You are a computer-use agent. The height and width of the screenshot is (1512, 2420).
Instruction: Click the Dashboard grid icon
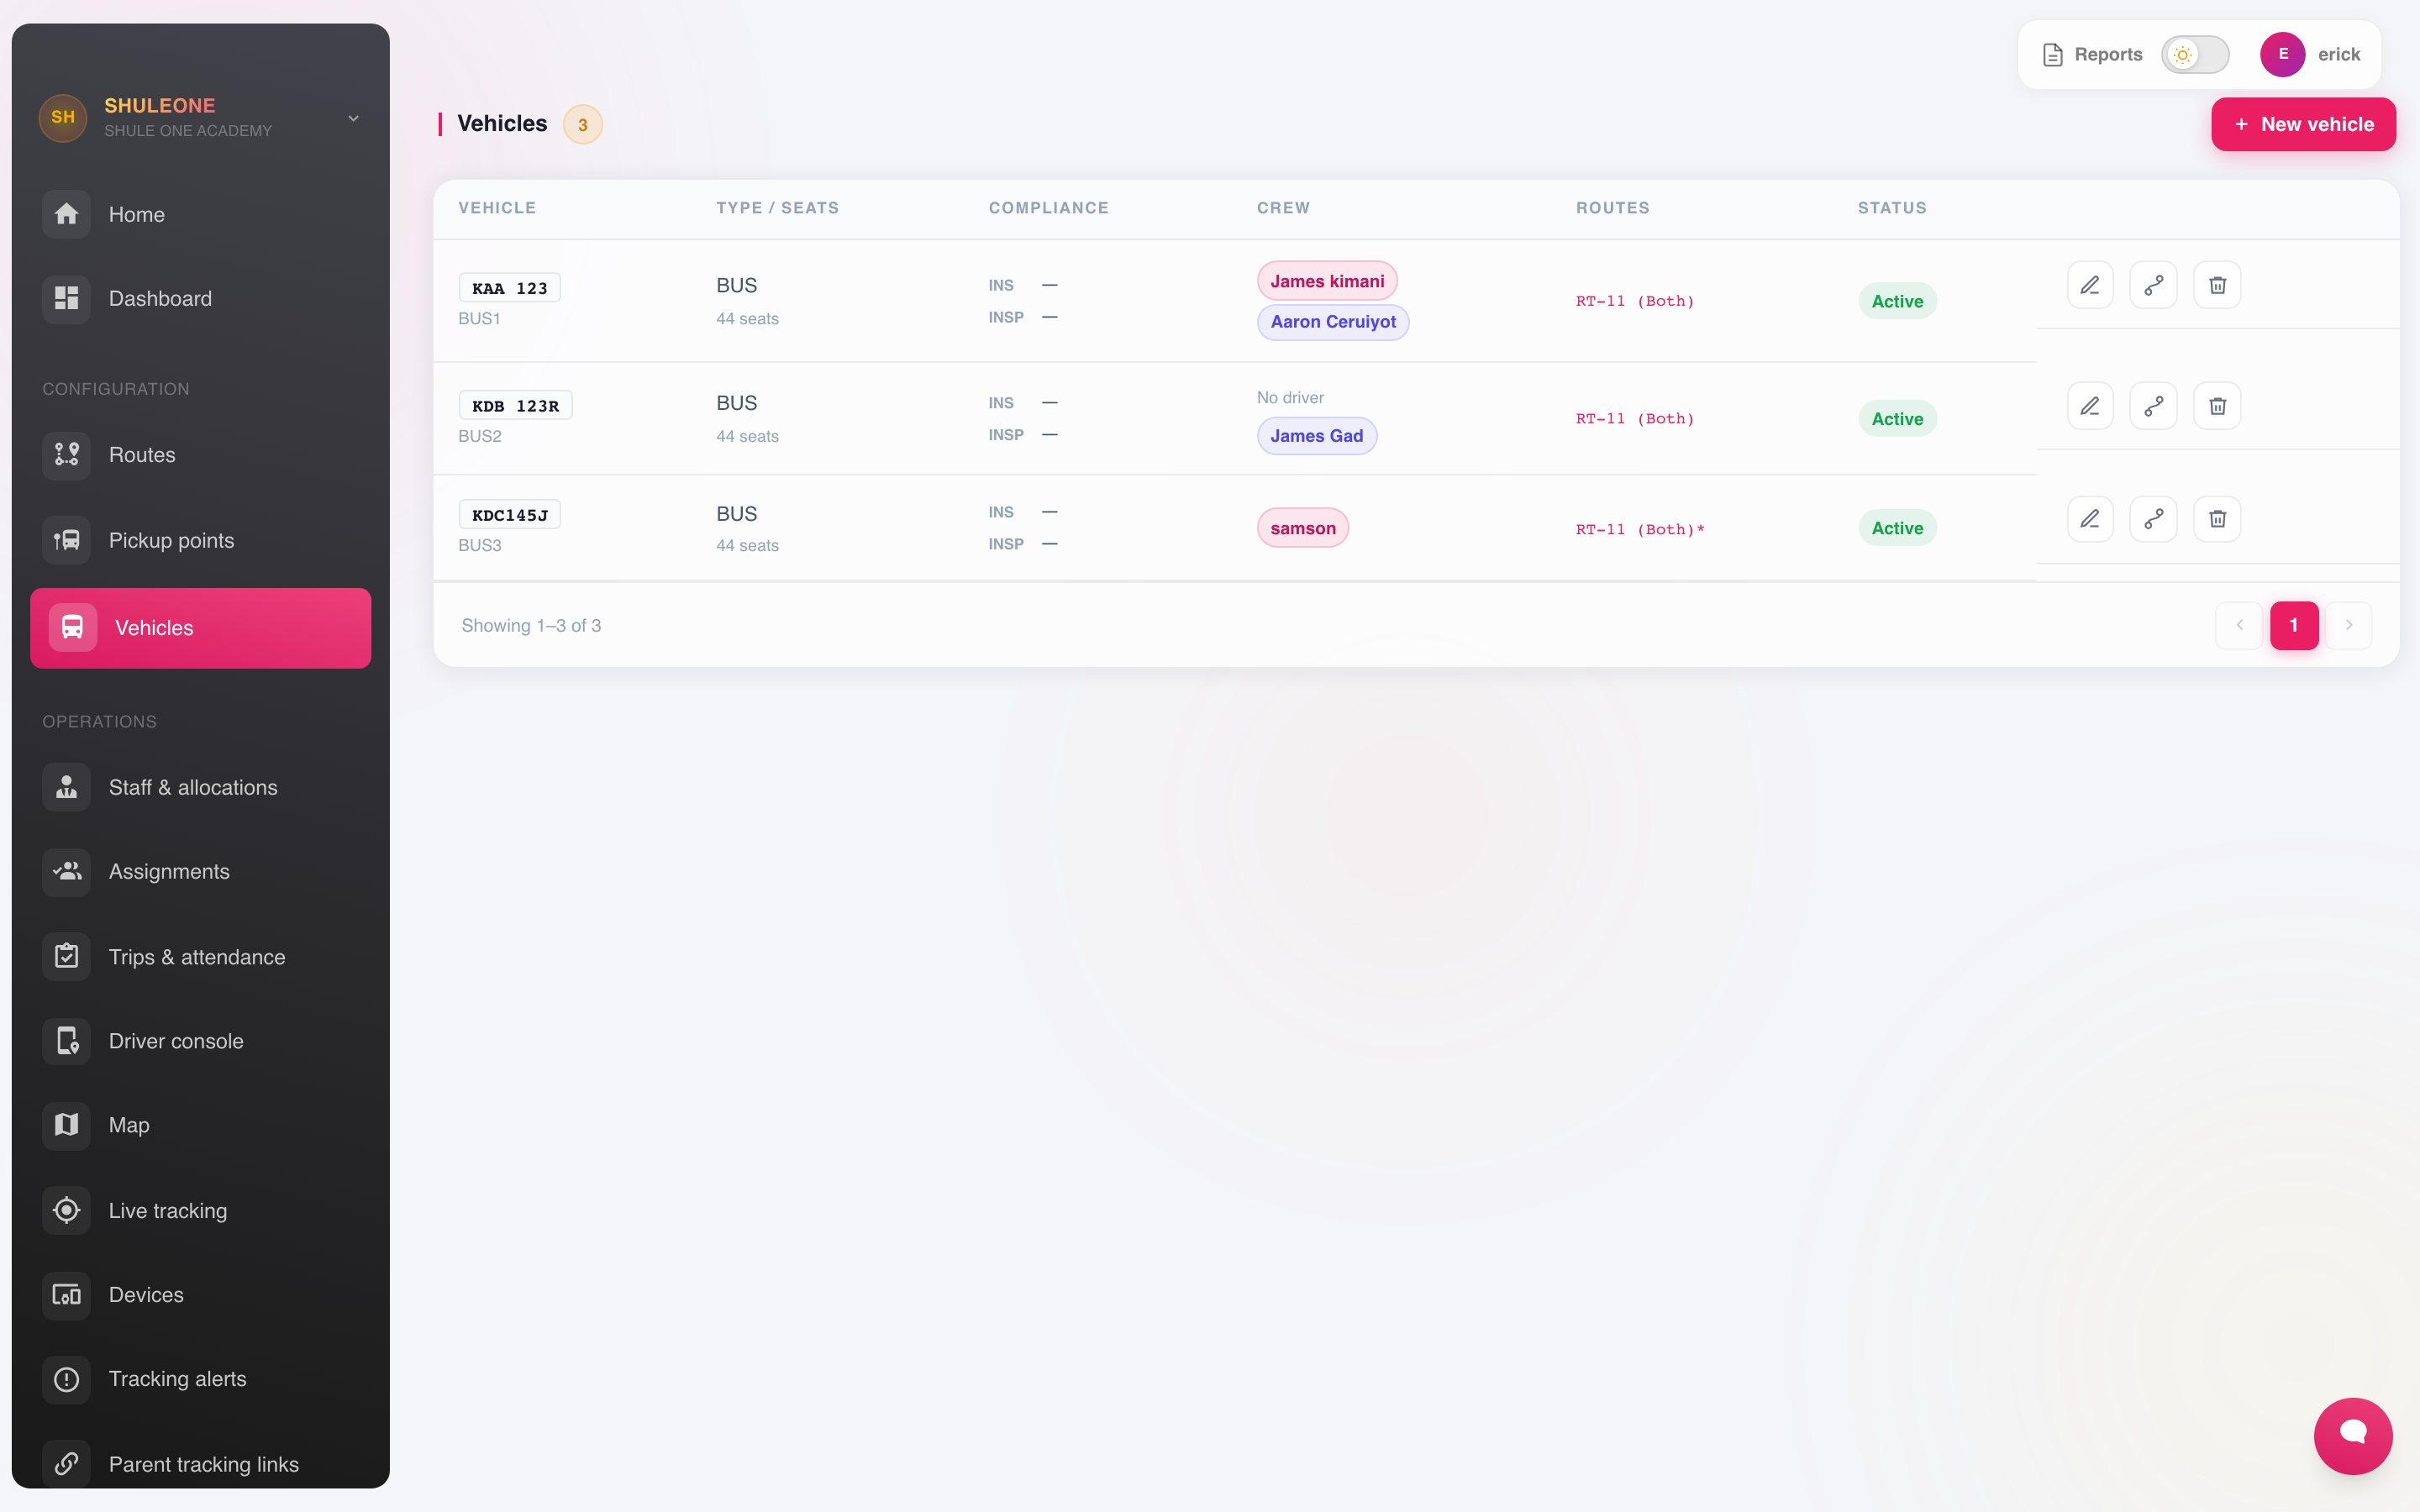pyautogui.click(x=66, y=298)
